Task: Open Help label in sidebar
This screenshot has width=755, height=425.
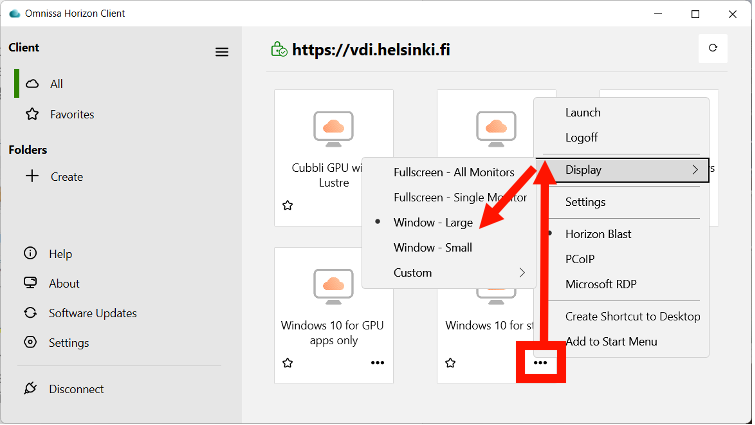Action: tap(61, 254)
